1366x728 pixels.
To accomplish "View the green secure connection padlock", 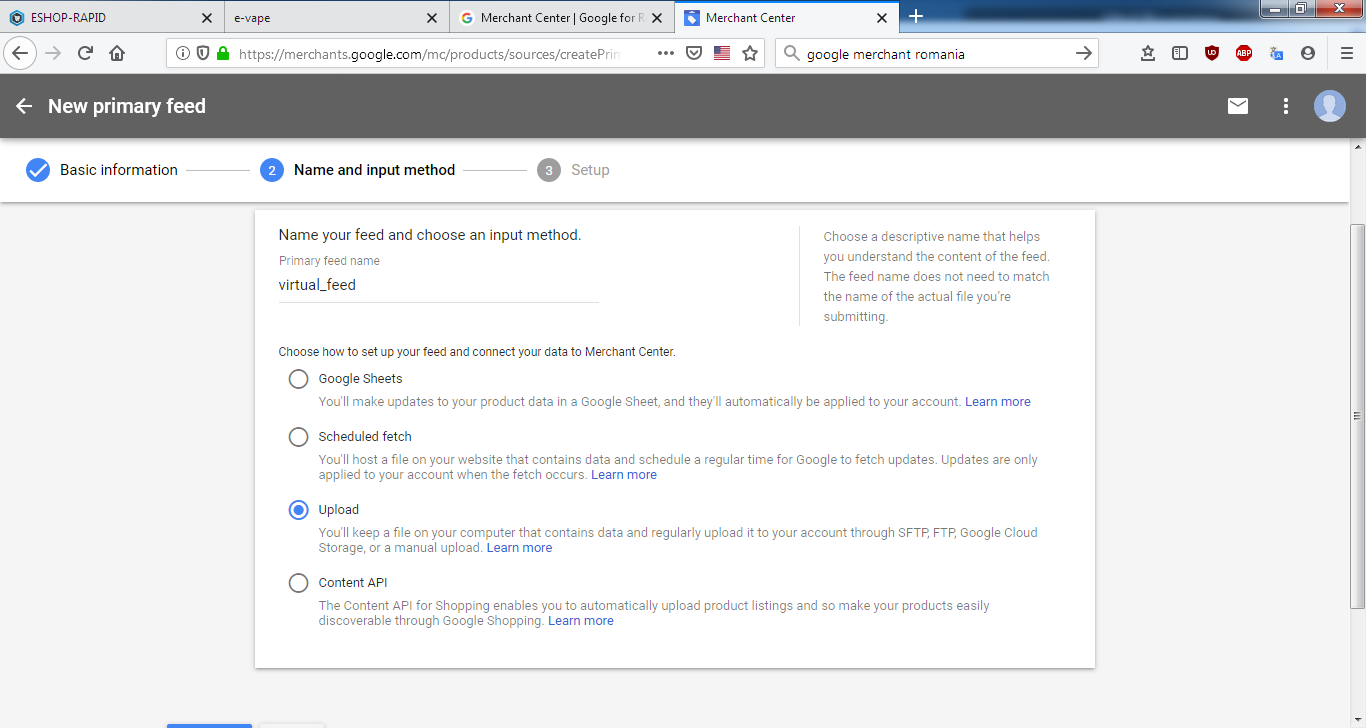I will [x=223, y=54].
